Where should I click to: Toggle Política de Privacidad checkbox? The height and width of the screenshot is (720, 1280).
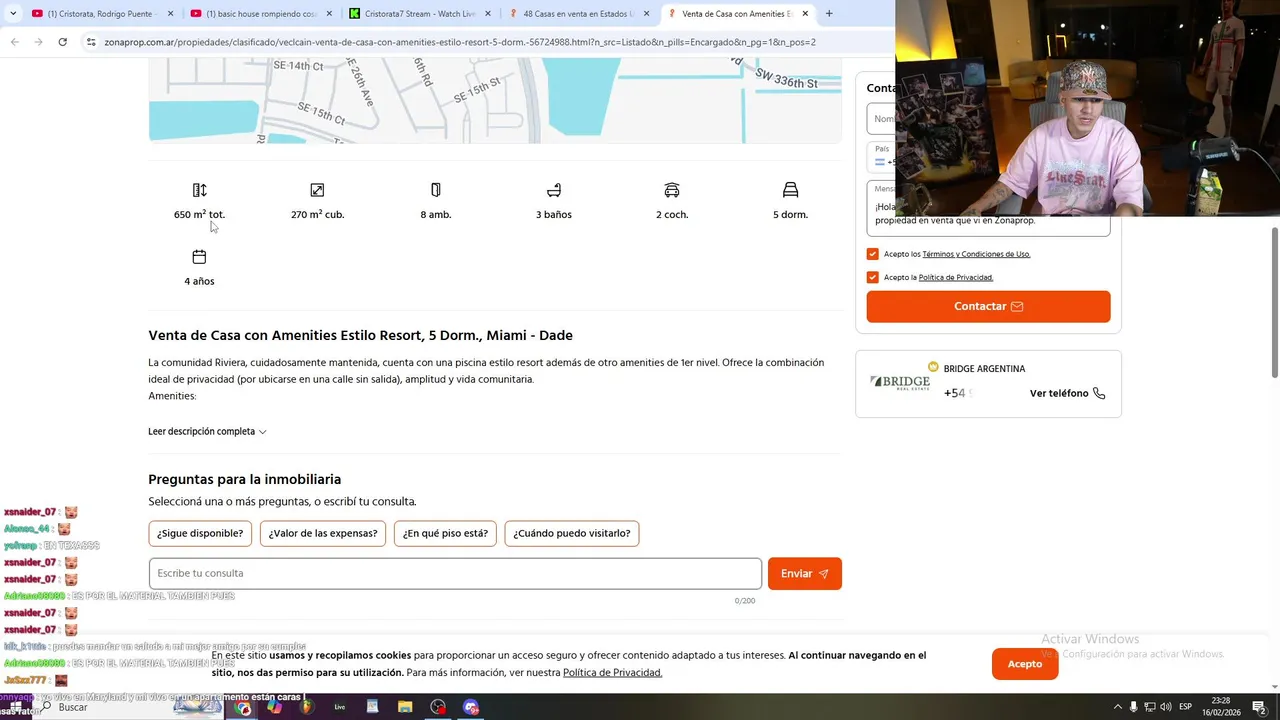[873, 277]
